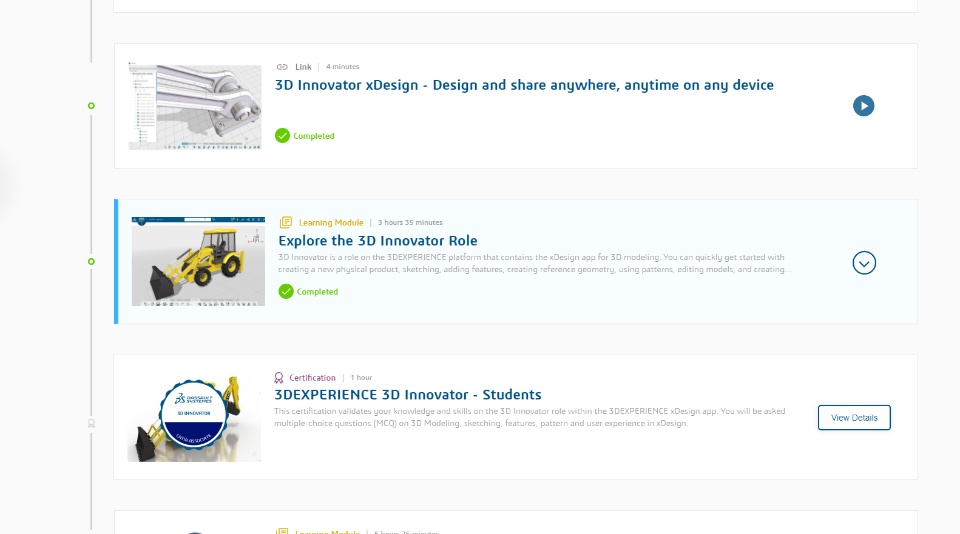Screen dimensions: 960x534
Task: Click the certification badge thumbnail
Action: (x=193, y=418)
